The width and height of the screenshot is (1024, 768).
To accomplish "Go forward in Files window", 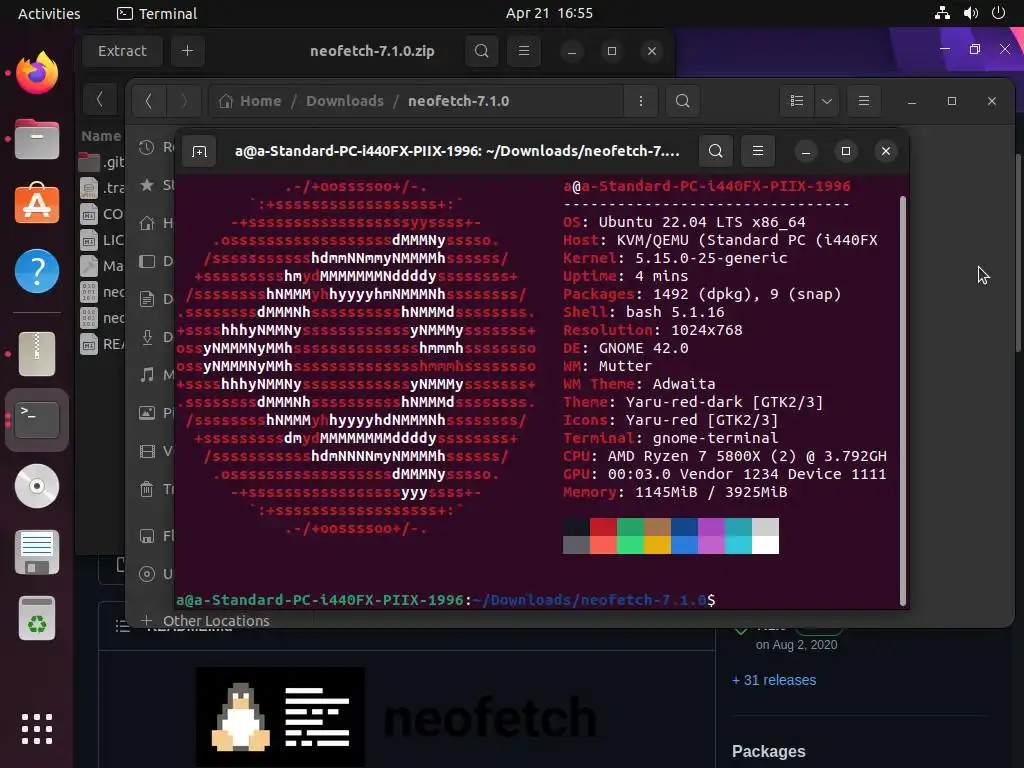I will [x=184, y=101].
